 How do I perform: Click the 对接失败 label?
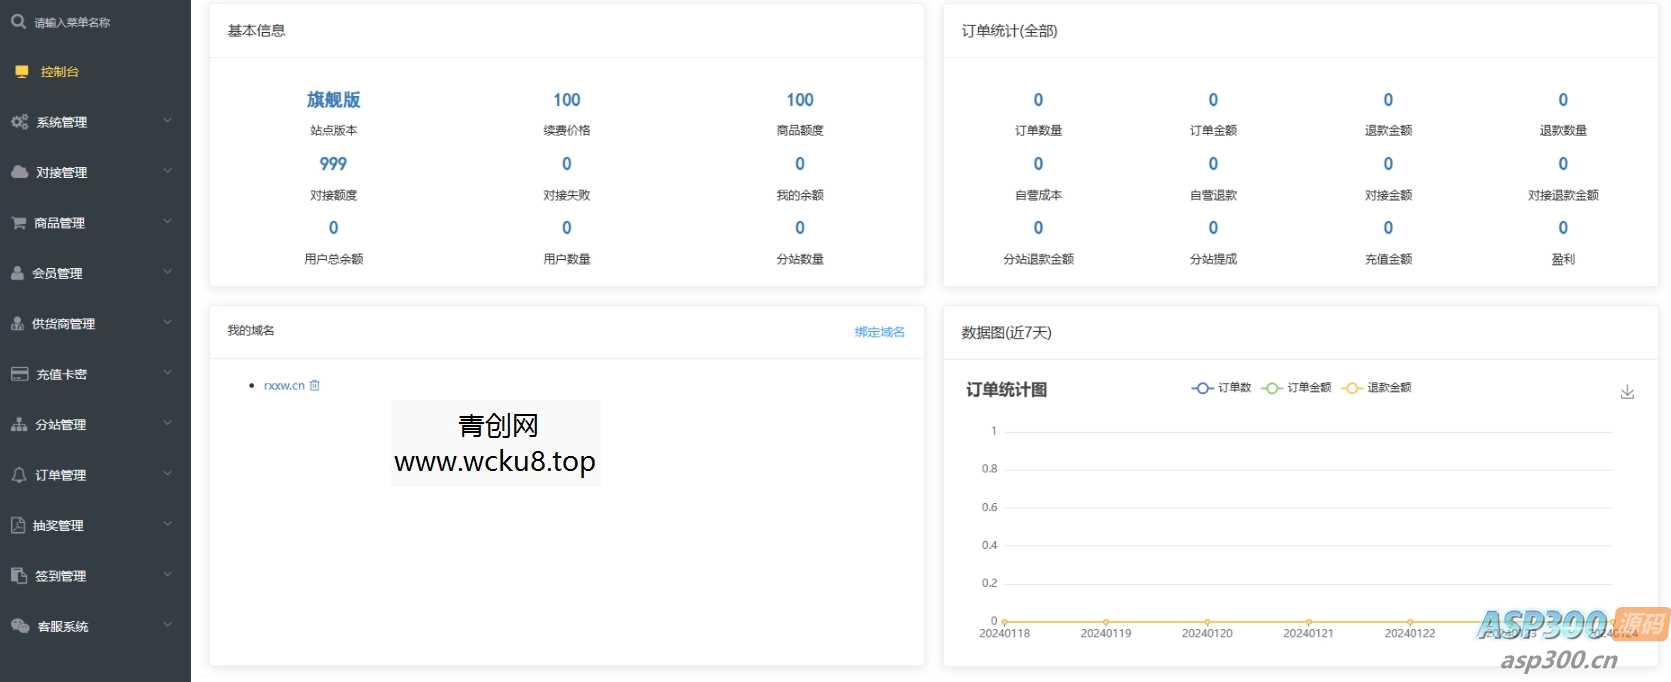[x=567, y=195]
